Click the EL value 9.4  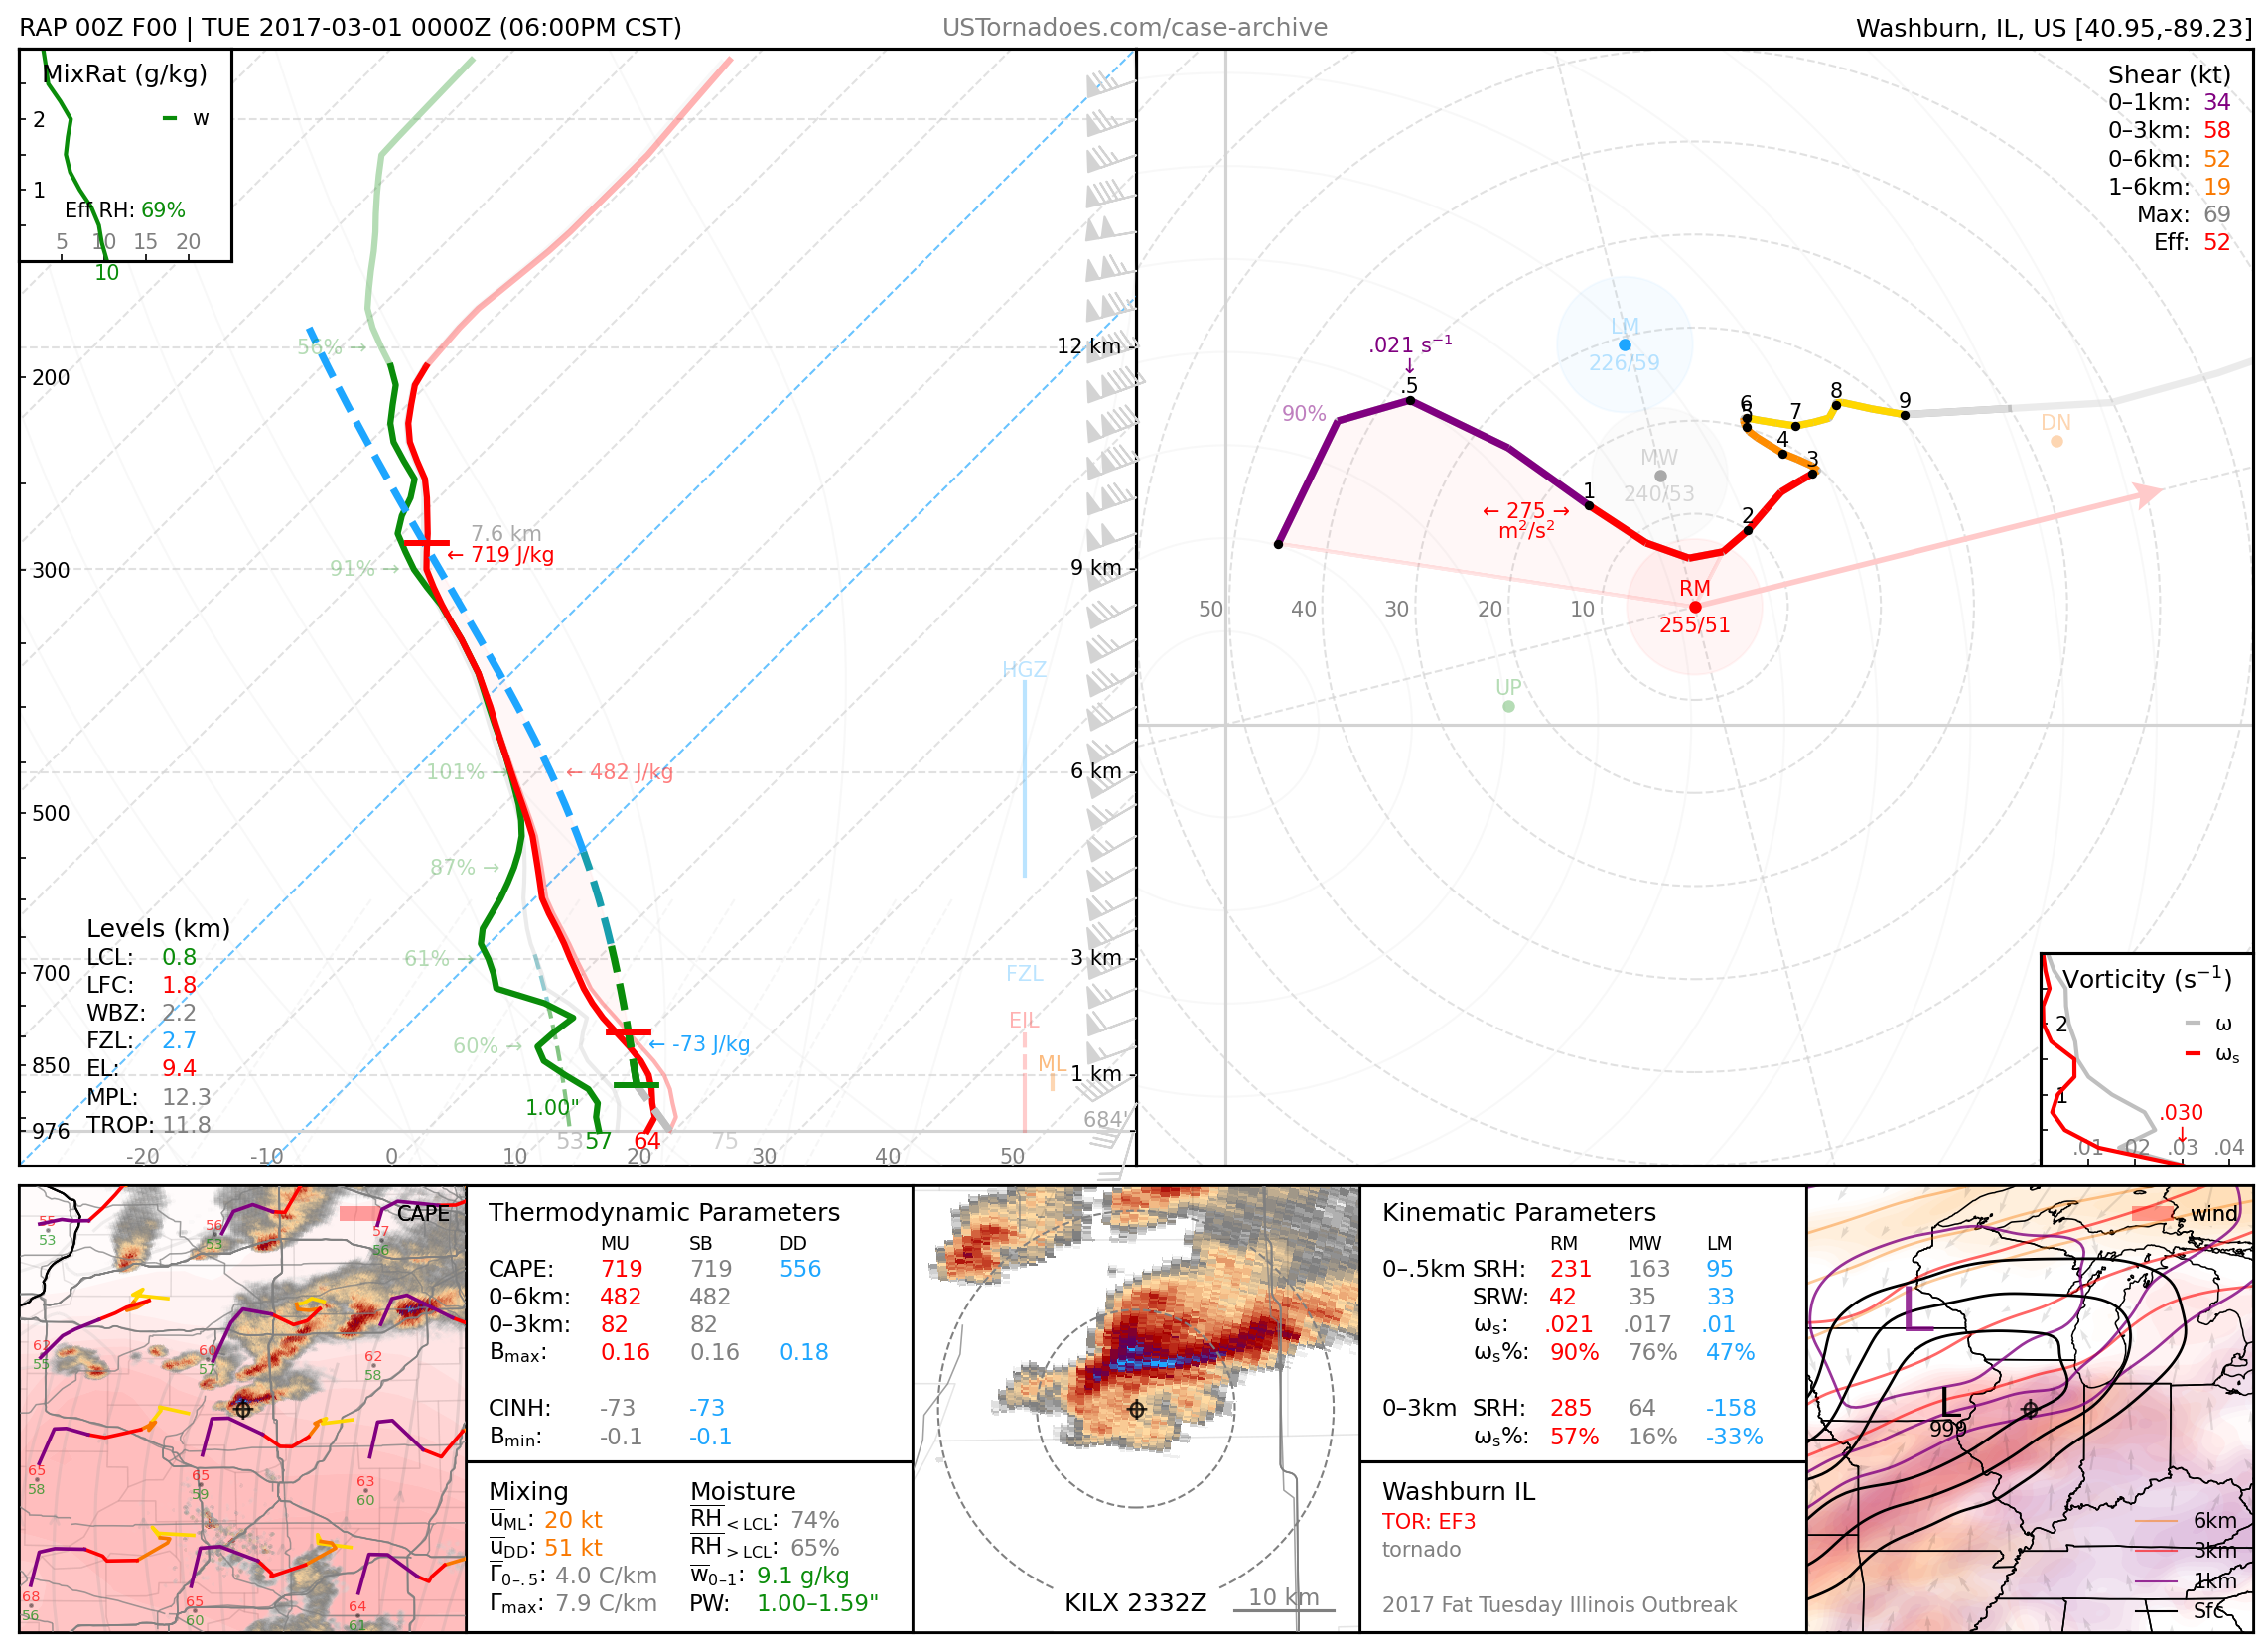pos(179,1069)
